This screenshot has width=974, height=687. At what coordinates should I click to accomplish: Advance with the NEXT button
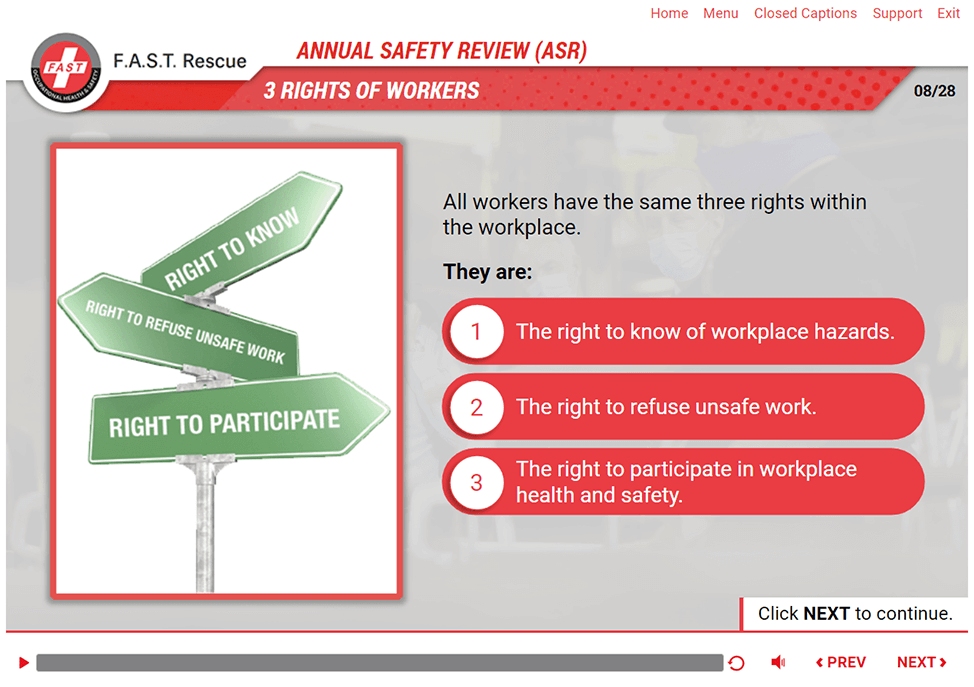pos(922,663)
